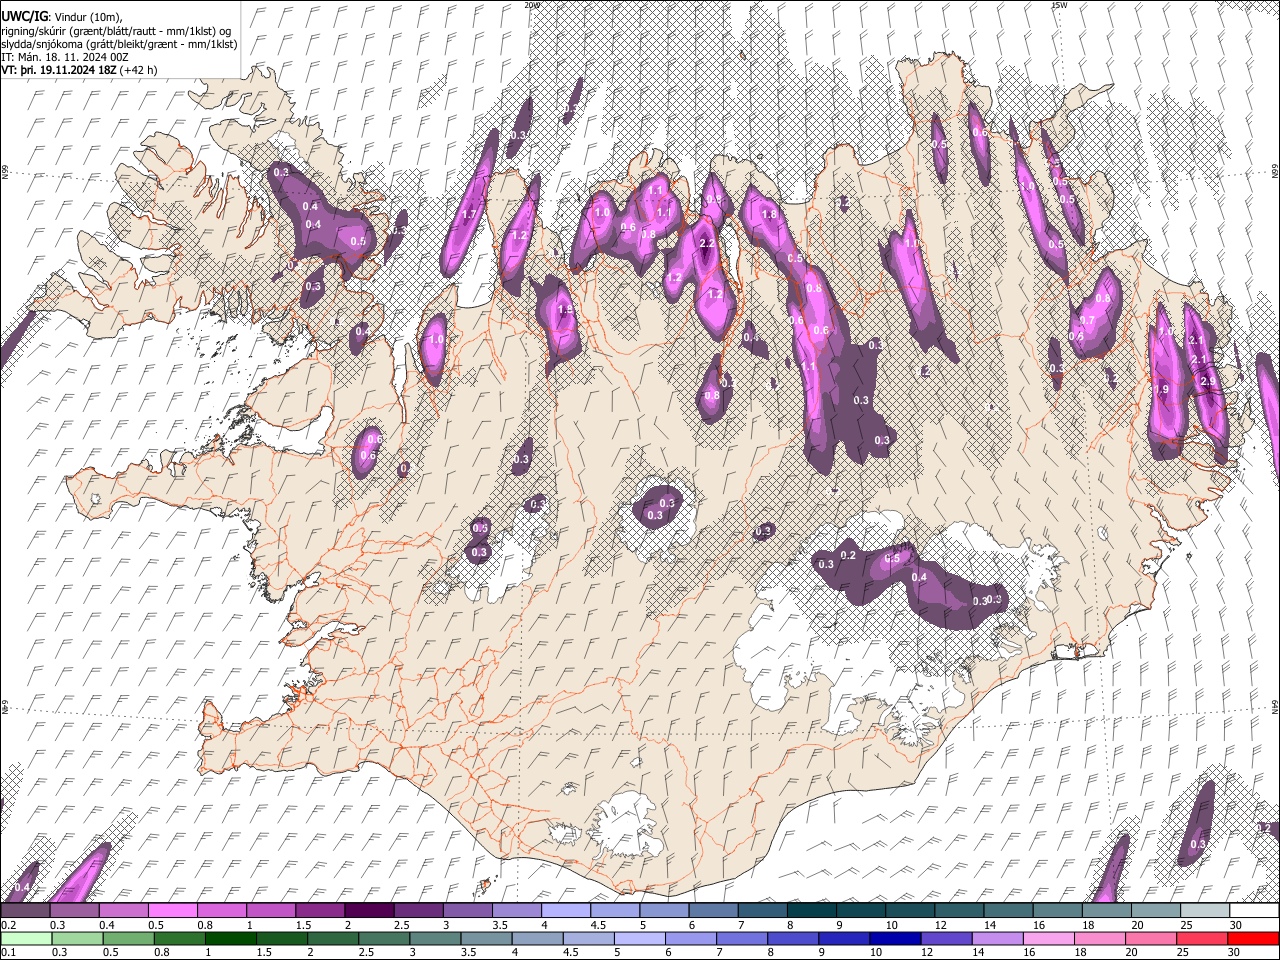This screenshot has width=1280, height=960.
Task: Click the rain legend swatch between 5 and 6
Action: [x=640, y=938]
